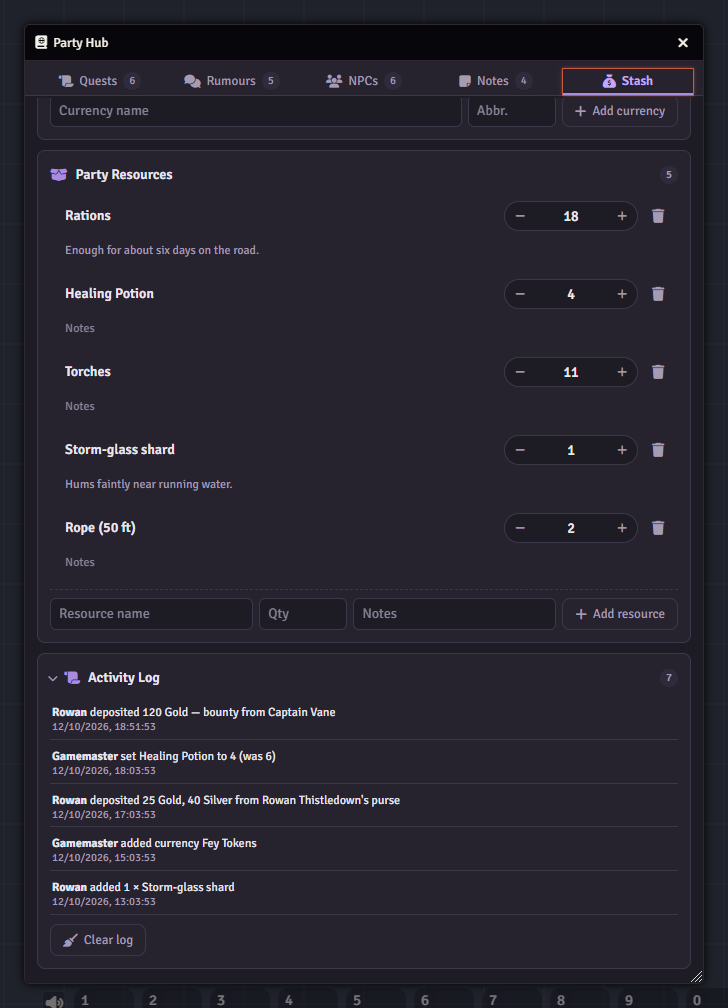Increment the Torches quantity
Image resolution: width=728 pixels, height=1008 pixels.
(622, 372)
